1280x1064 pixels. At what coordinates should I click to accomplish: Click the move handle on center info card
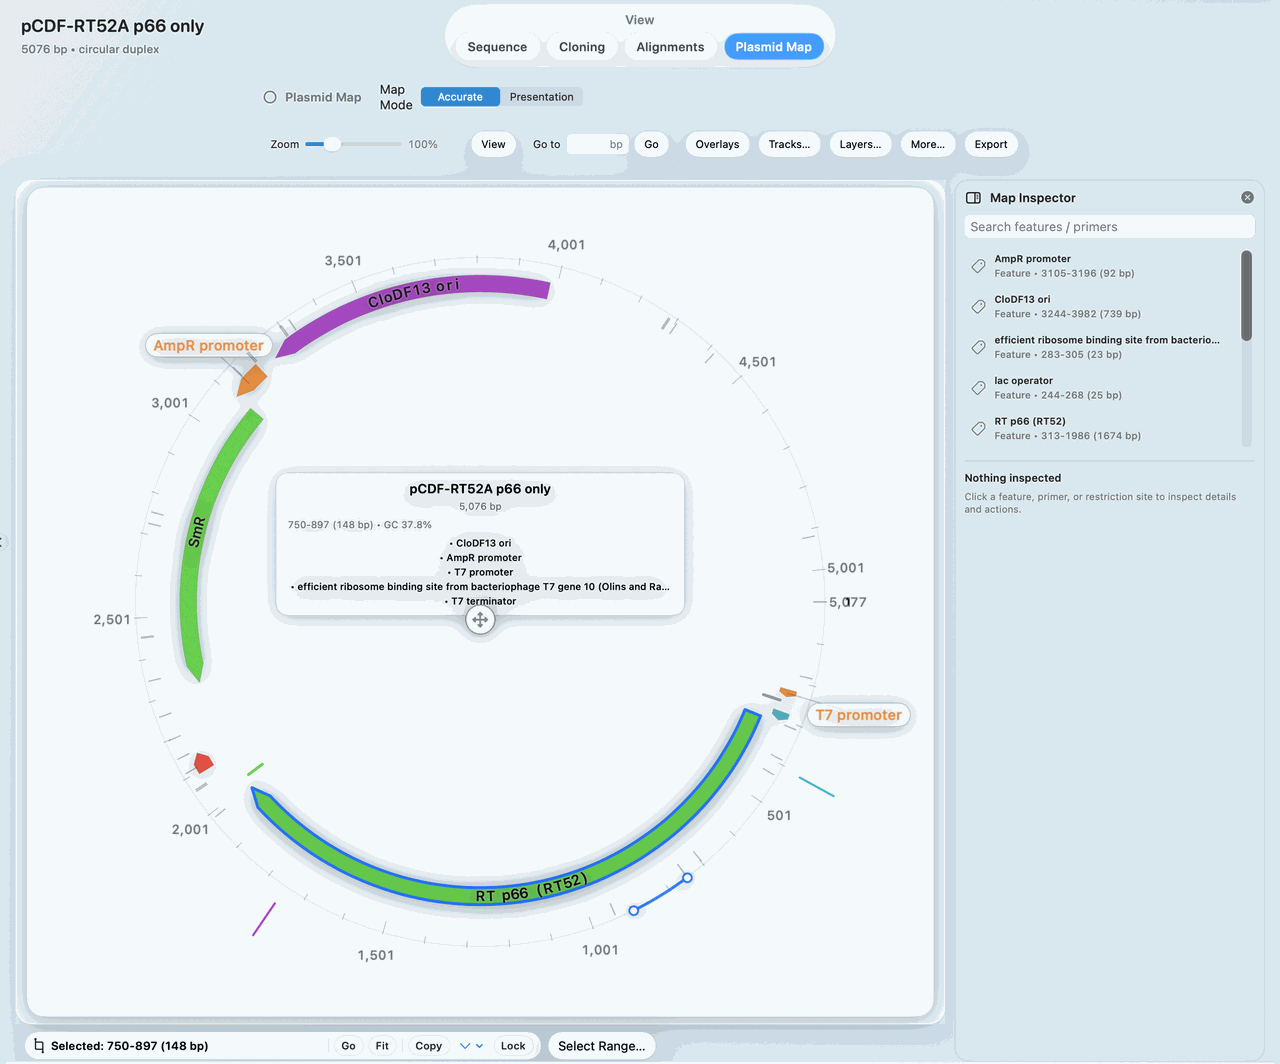coord(480,620)
